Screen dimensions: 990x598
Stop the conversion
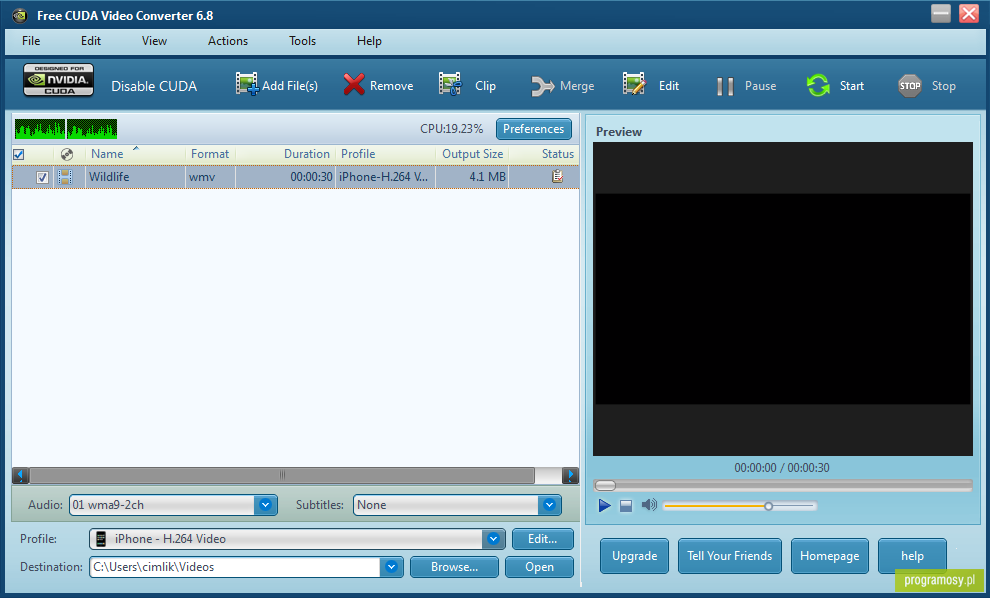click(x=926, y=86)
